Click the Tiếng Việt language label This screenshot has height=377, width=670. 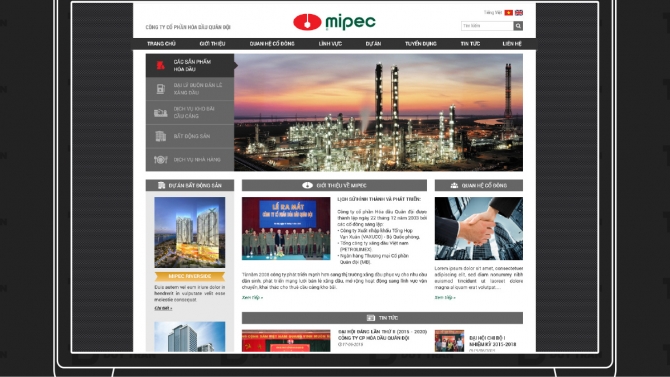pyautogui.click(x=493, y=13)
